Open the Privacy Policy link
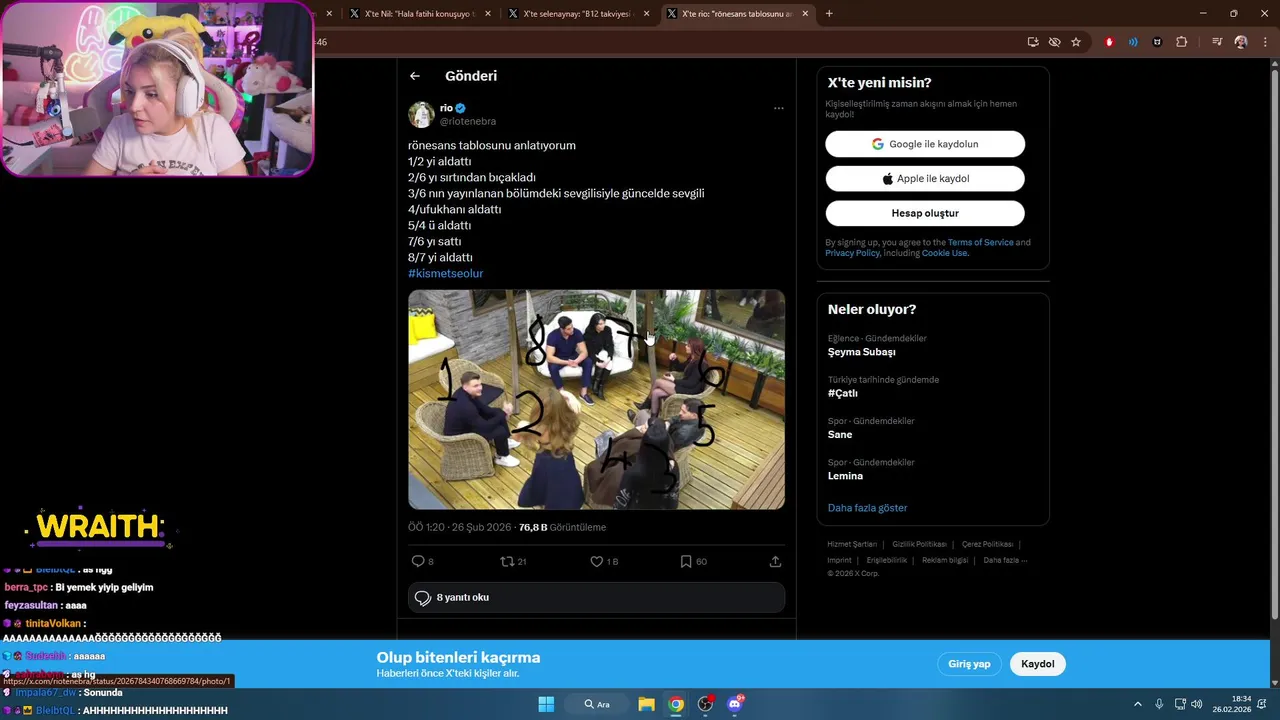 (x=852, y=253)
